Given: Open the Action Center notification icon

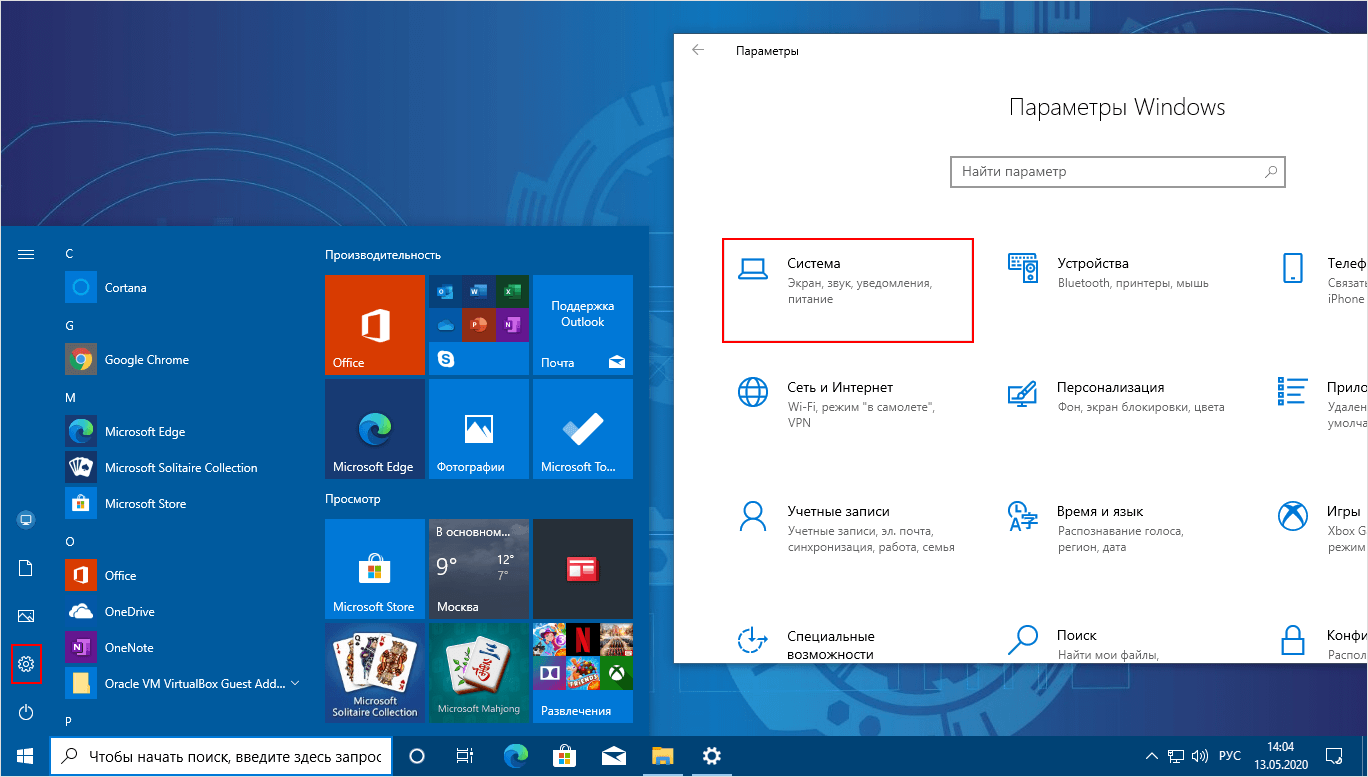Looking at the screenshot, I should [1333, 756].
